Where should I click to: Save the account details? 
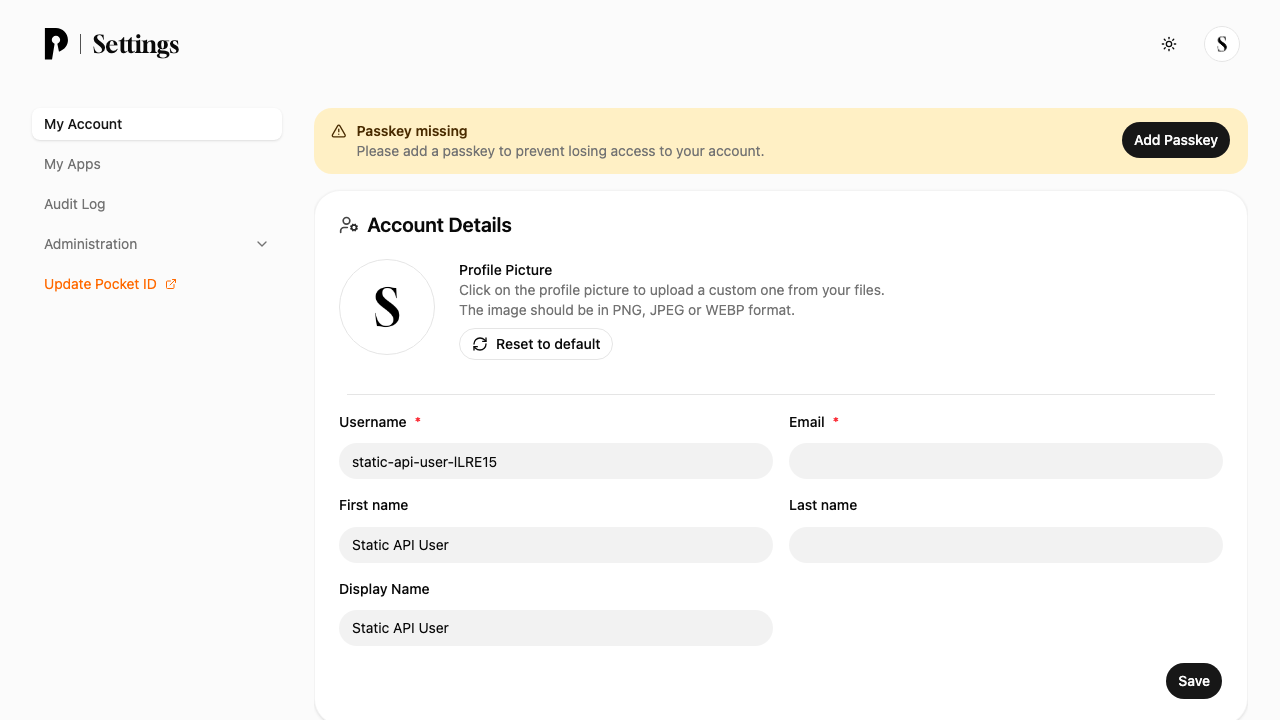(x=1194, y=681)
